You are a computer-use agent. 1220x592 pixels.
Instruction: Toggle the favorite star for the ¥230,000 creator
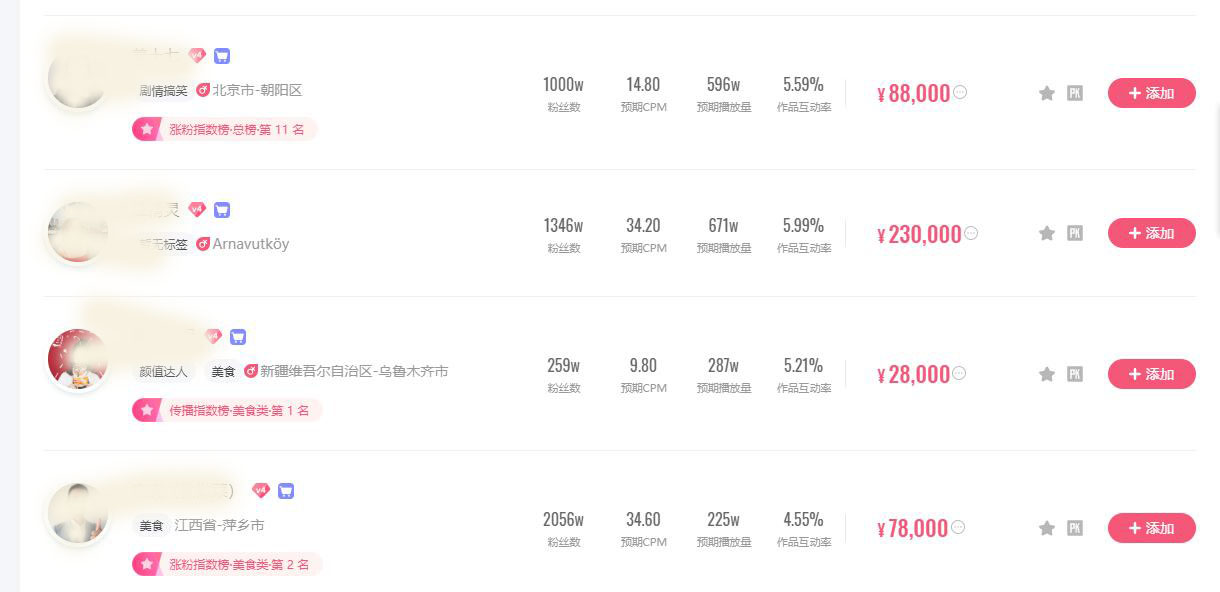click(x=1047, y=233)
